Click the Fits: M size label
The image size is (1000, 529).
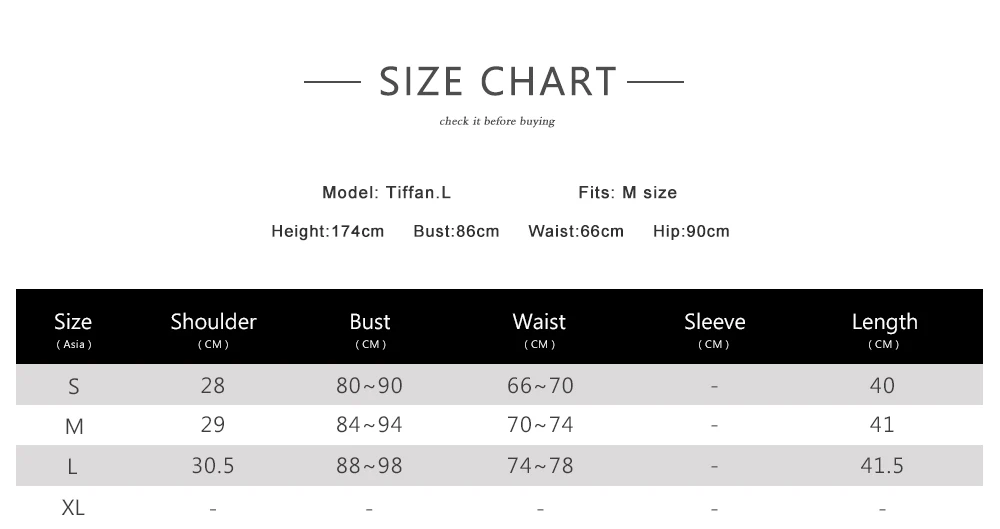point(628,193)
